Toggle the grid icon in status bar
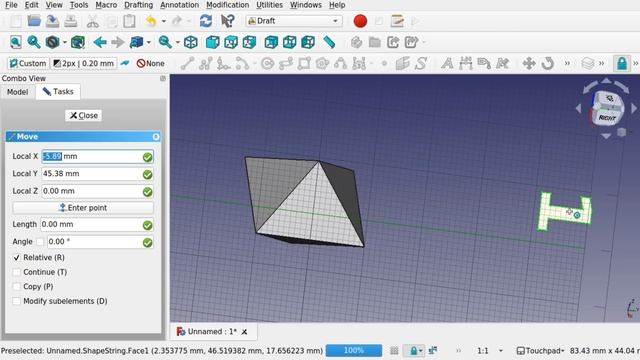 point(394,351)
